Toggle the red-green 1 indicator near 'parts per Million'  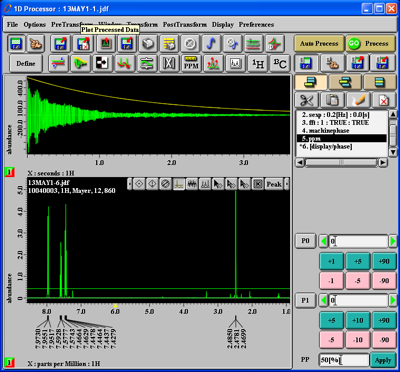pos(10,362)
